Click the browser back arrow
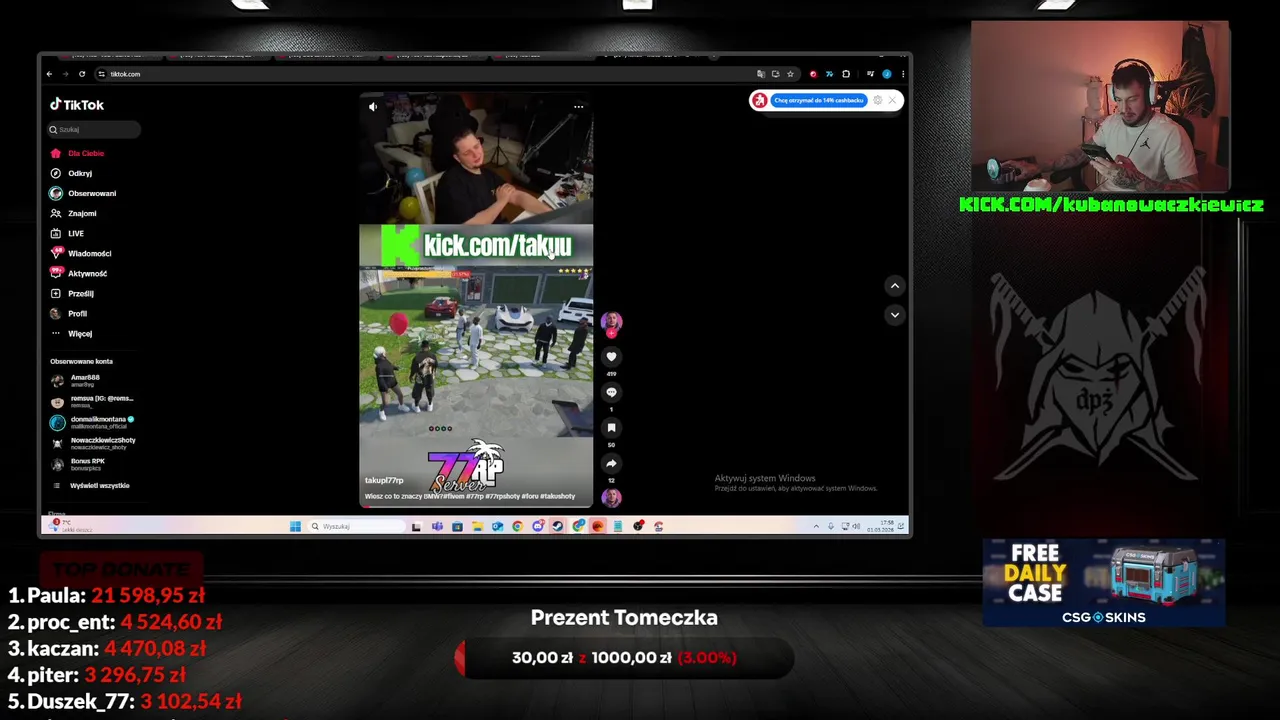 (x=49, y=74)
